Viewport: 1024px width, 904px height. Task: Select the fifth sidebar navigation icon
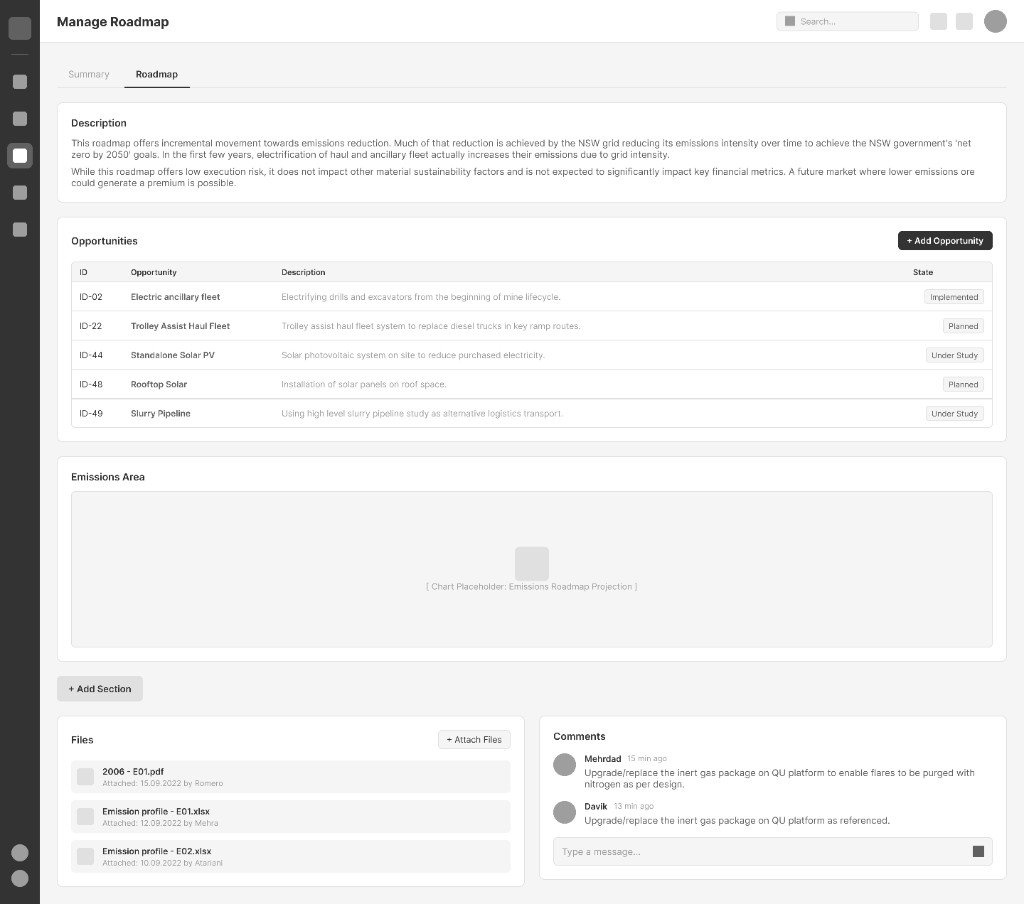[x=20, y=229]
